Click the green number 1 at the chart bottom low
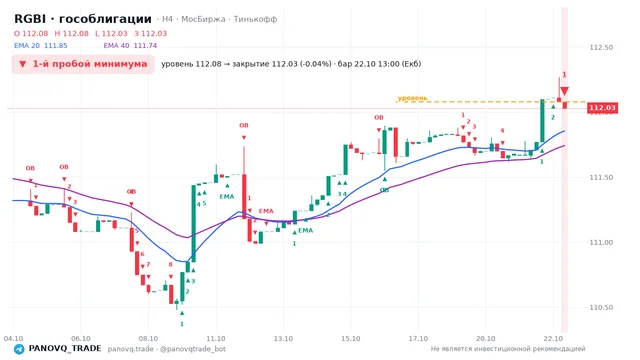 coord(182,324)
